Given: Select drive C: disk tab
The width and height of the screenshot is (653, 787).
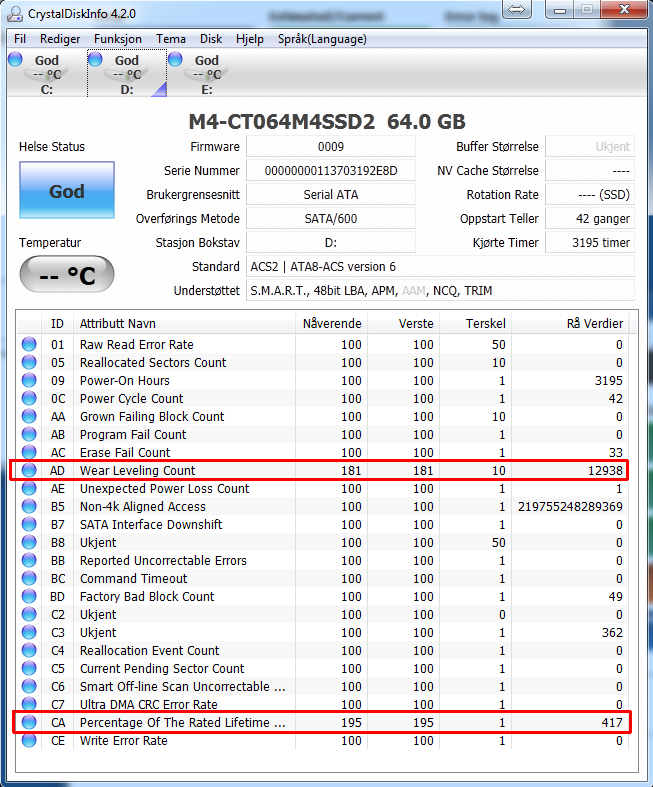Looking at the screenshot, I should coord(47,73).
